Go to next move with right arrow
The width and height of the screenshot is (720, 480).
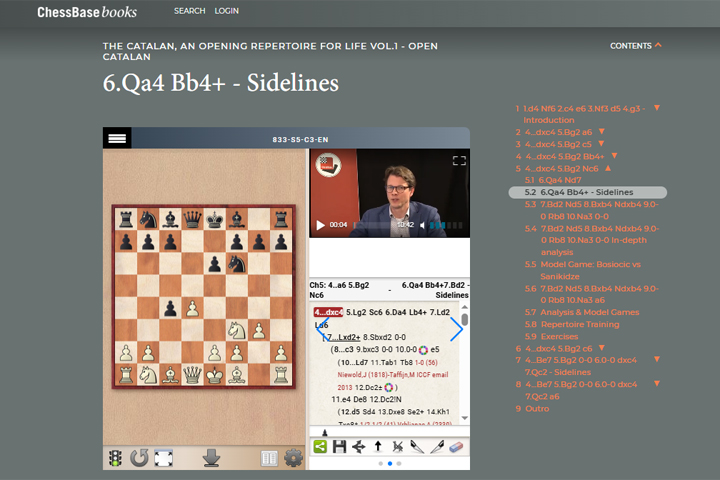(x=456, y=329)
